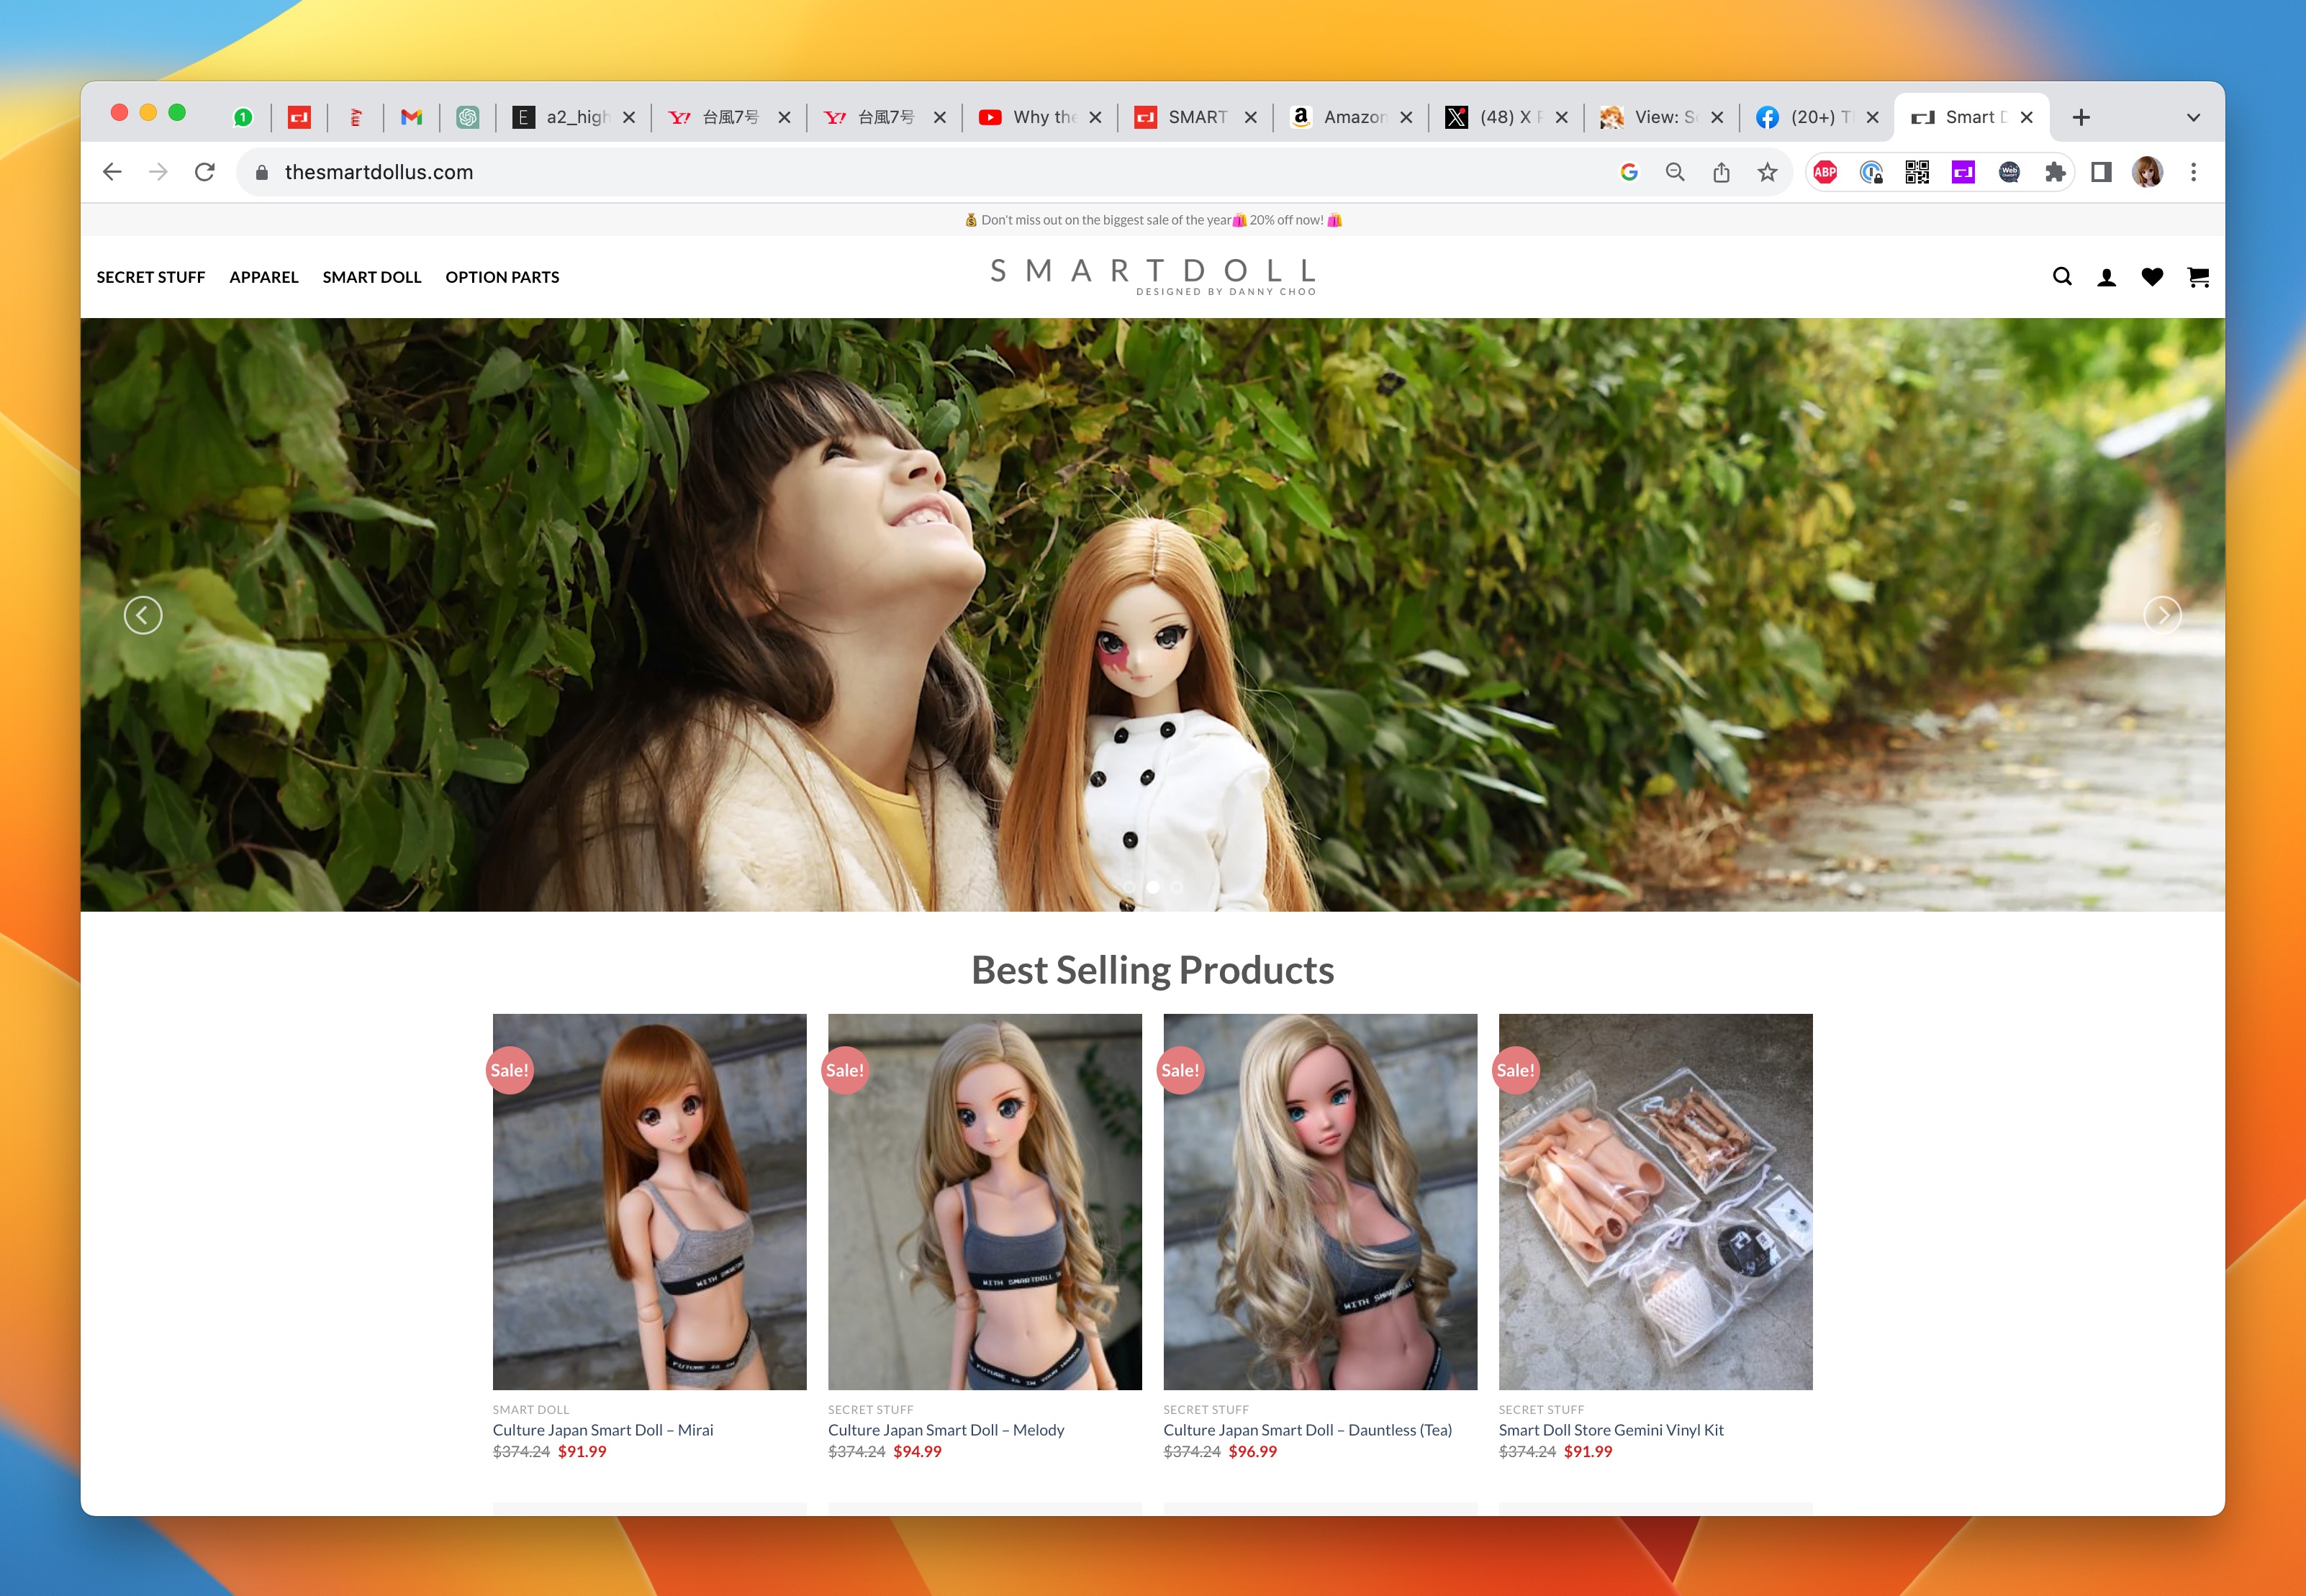Open the OPTION PARTS menu
This screenshot has height=1596, width=2306.
[502, 277]
